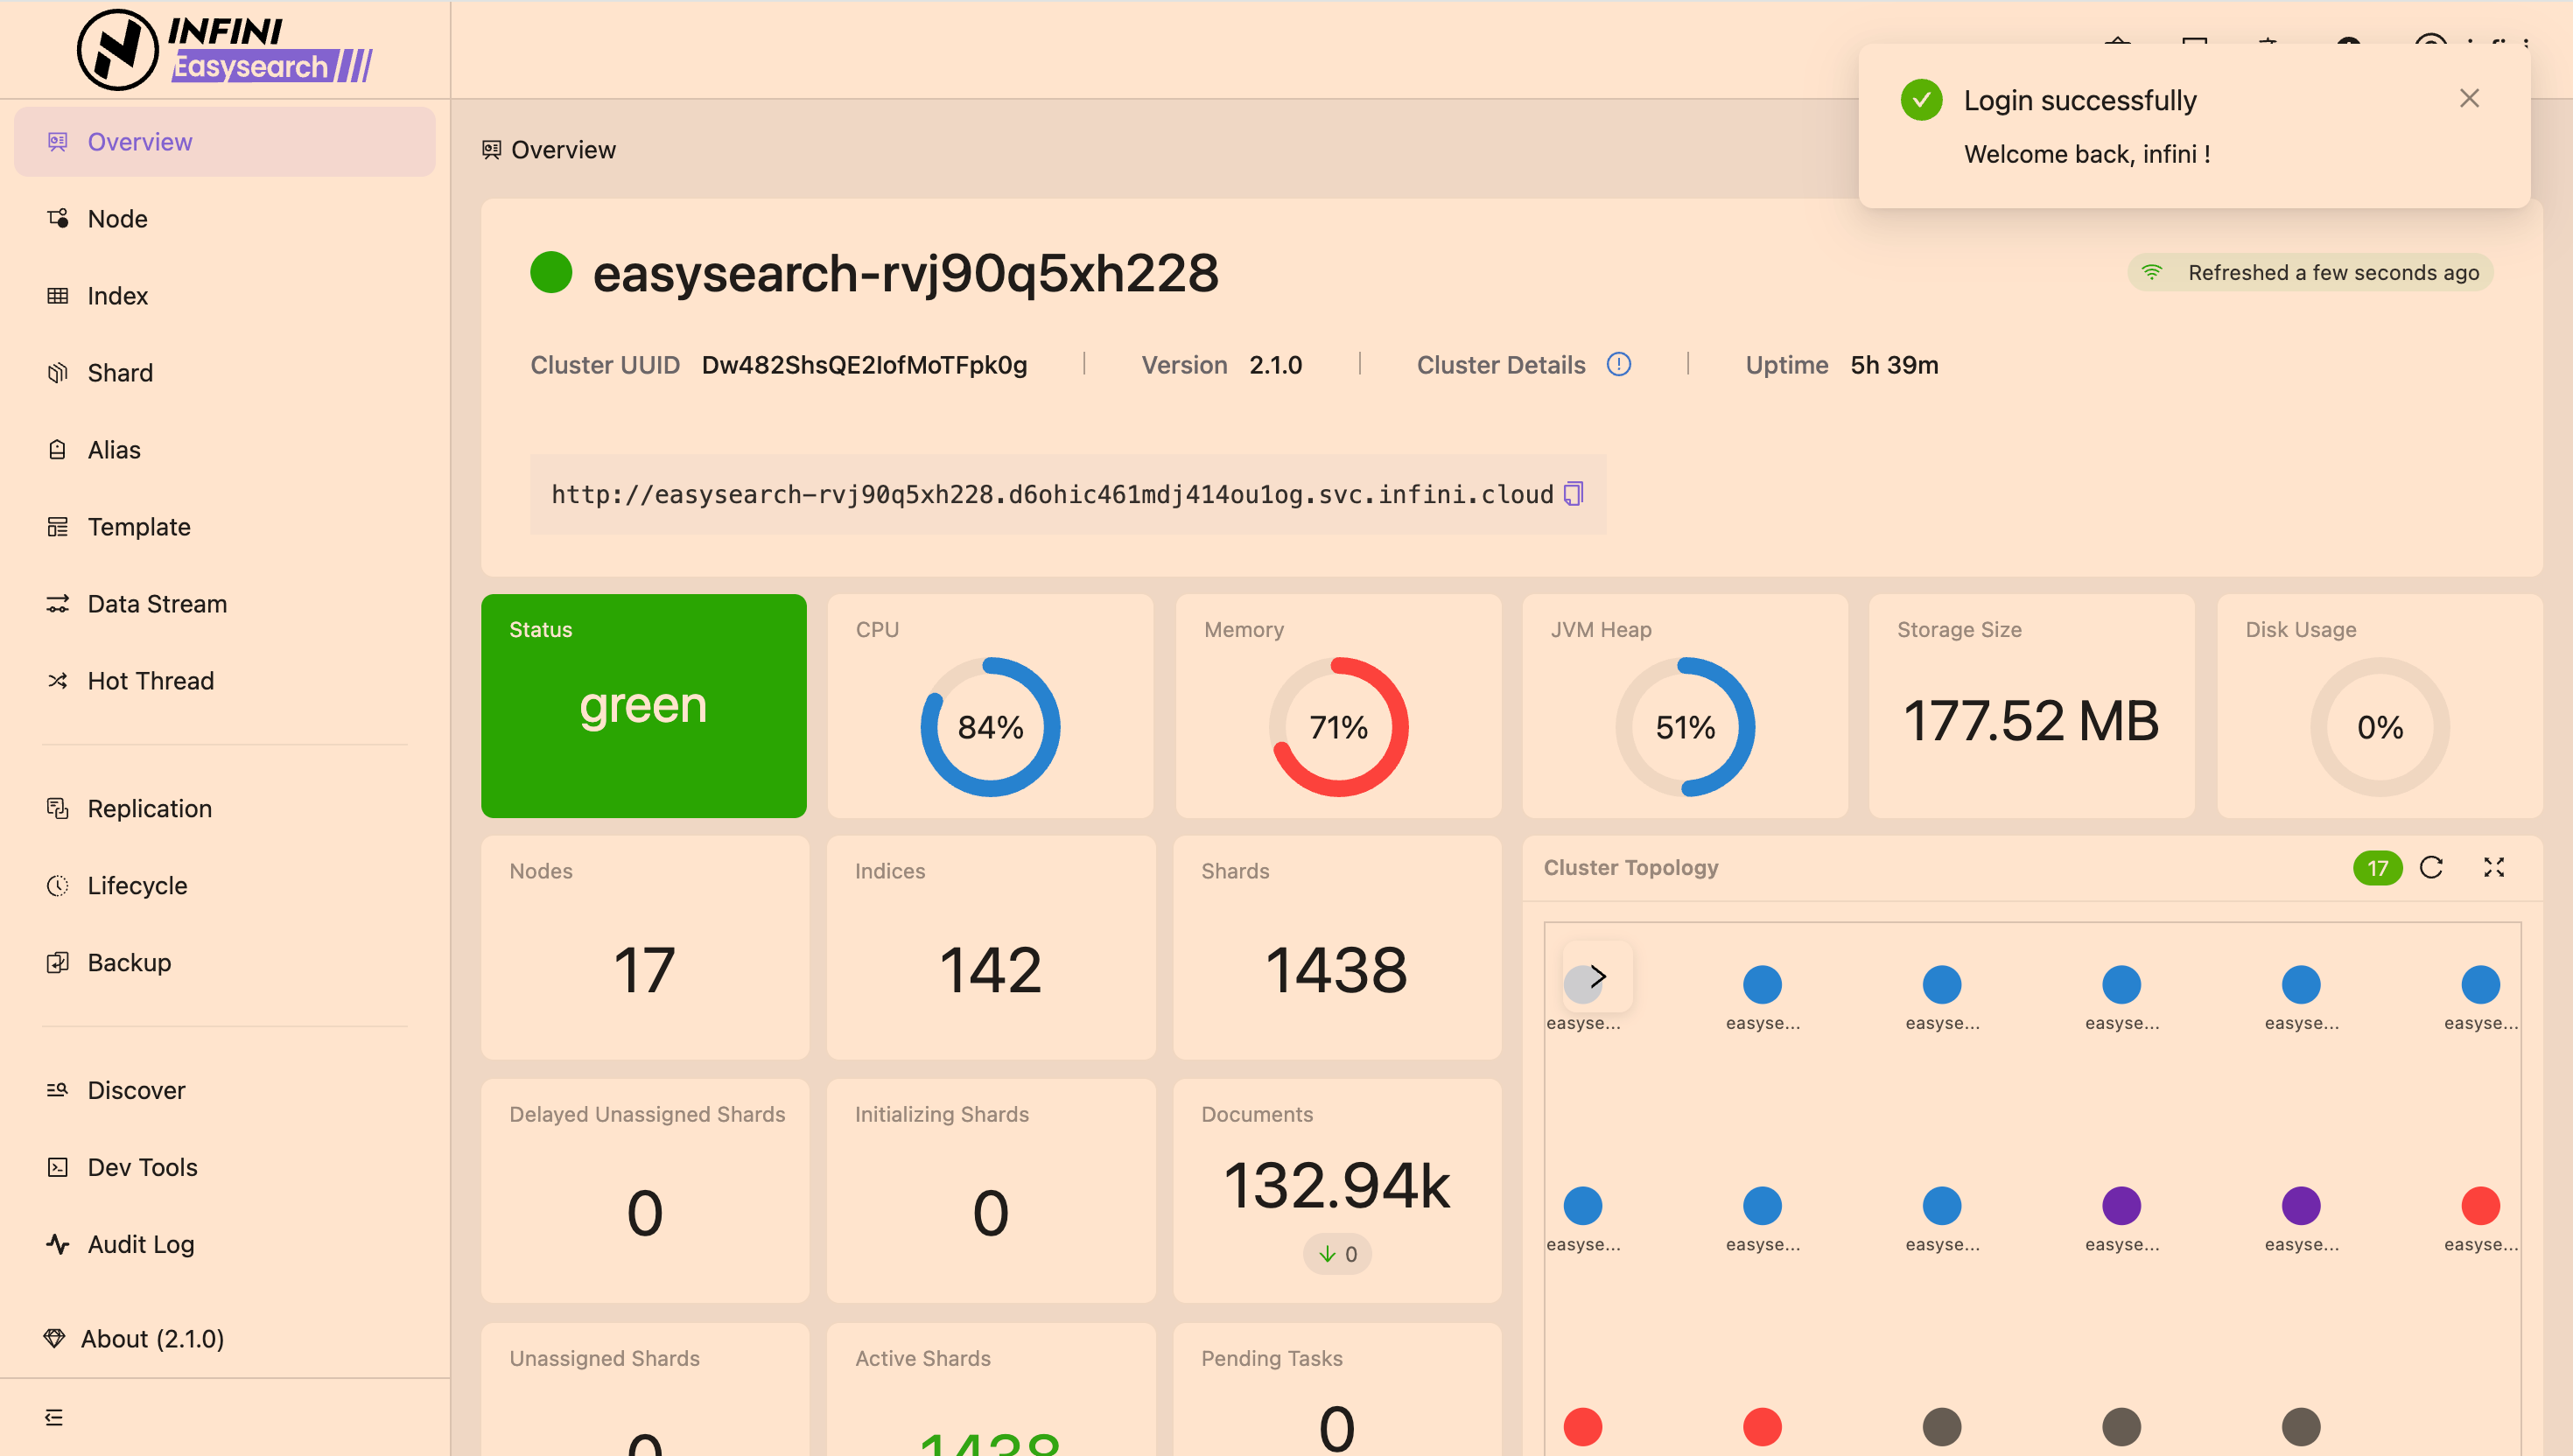The image size is (2573, 1456).
Task: Dismiss the Login successfully notification
Action: (x=2469, y=98)
